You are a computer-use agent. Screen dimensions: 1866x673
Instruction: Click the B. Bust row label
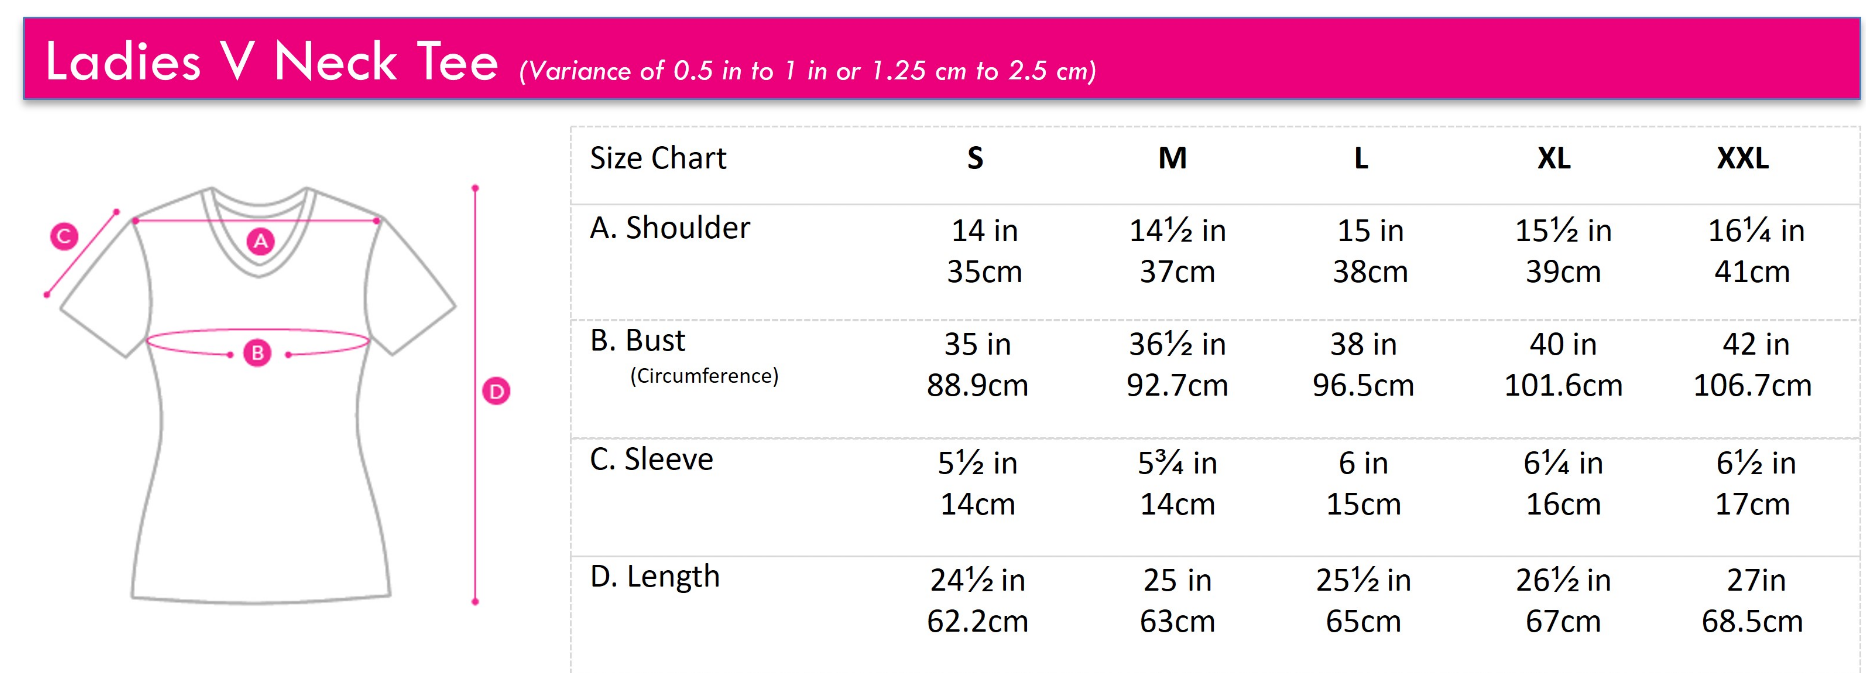[x=637, y=341]
